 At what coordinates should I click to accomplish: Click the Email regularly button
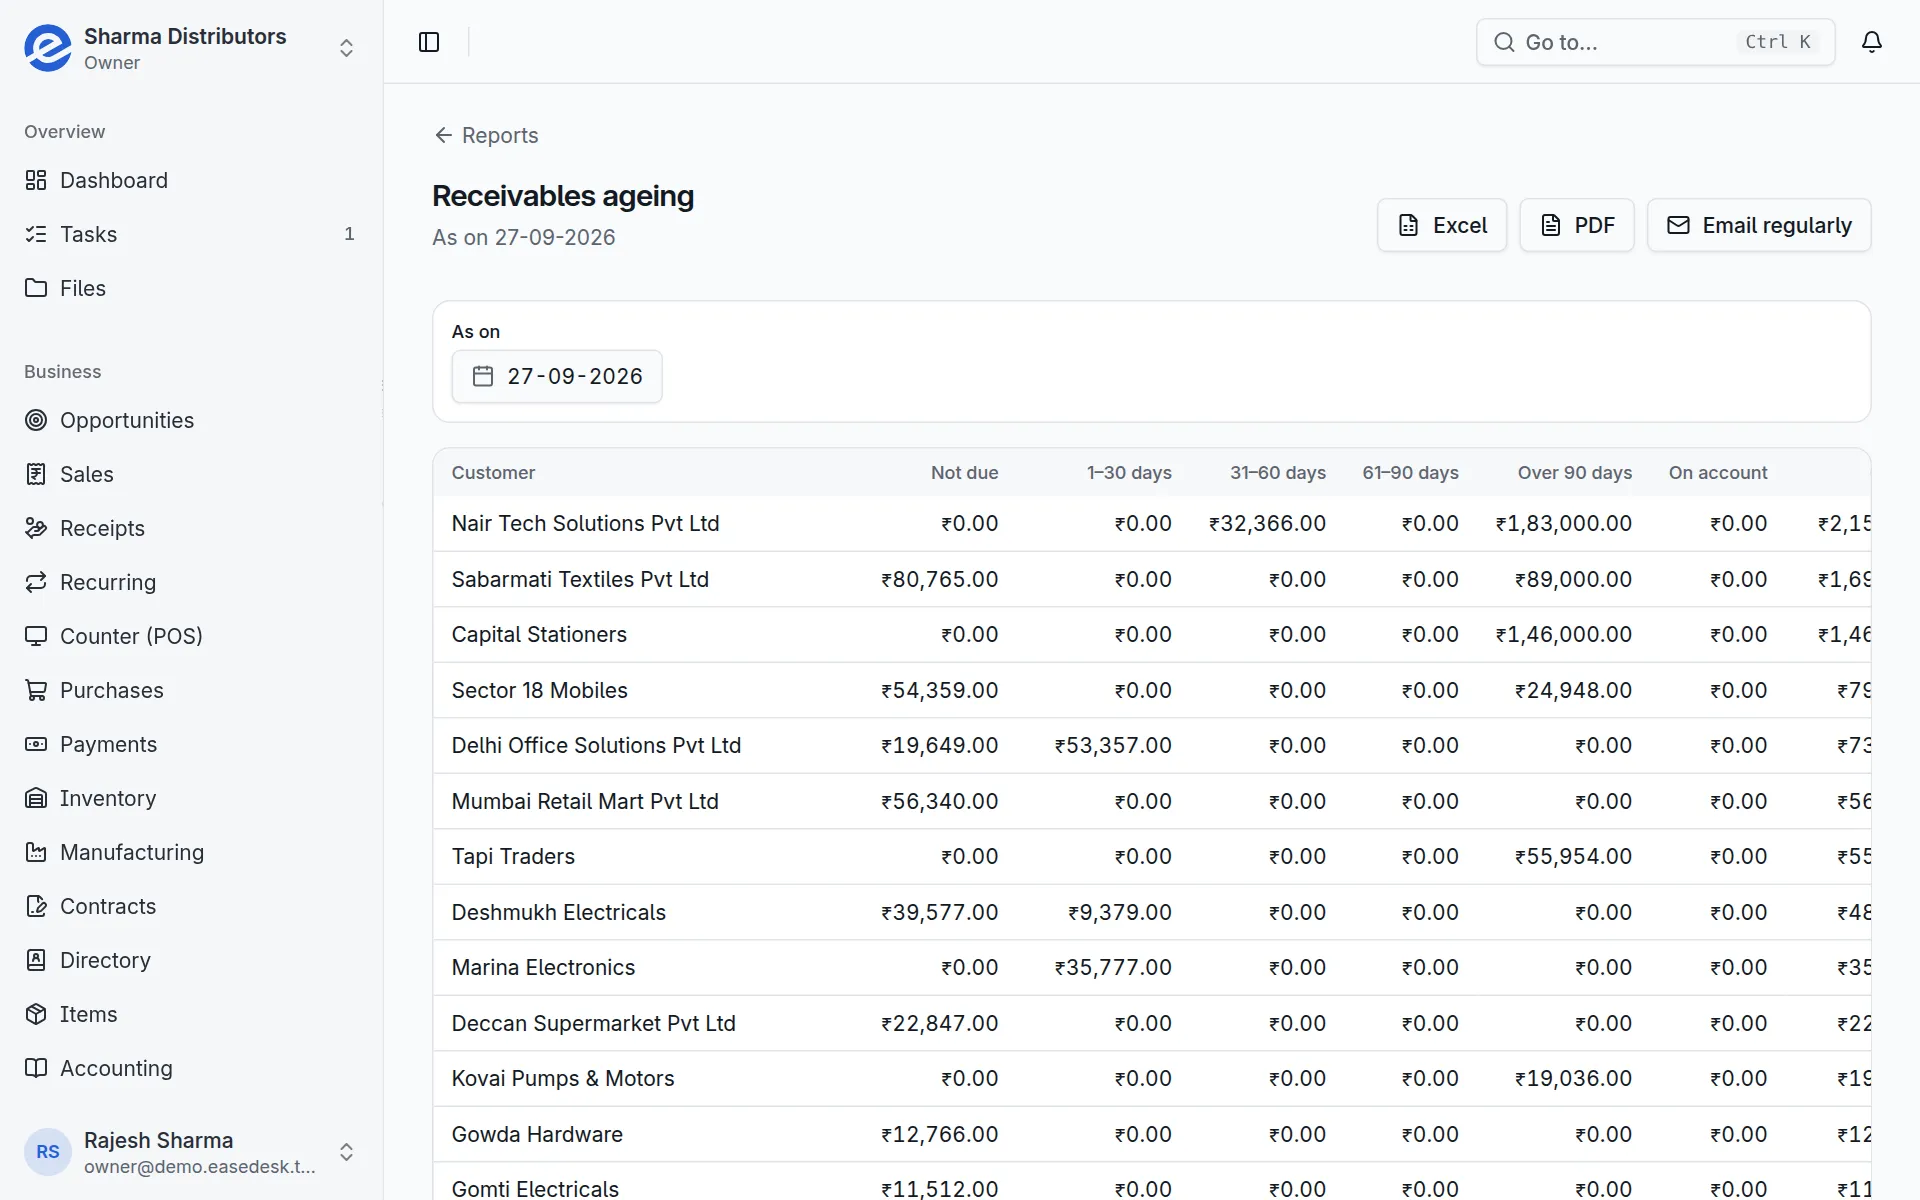(1759, 225)
